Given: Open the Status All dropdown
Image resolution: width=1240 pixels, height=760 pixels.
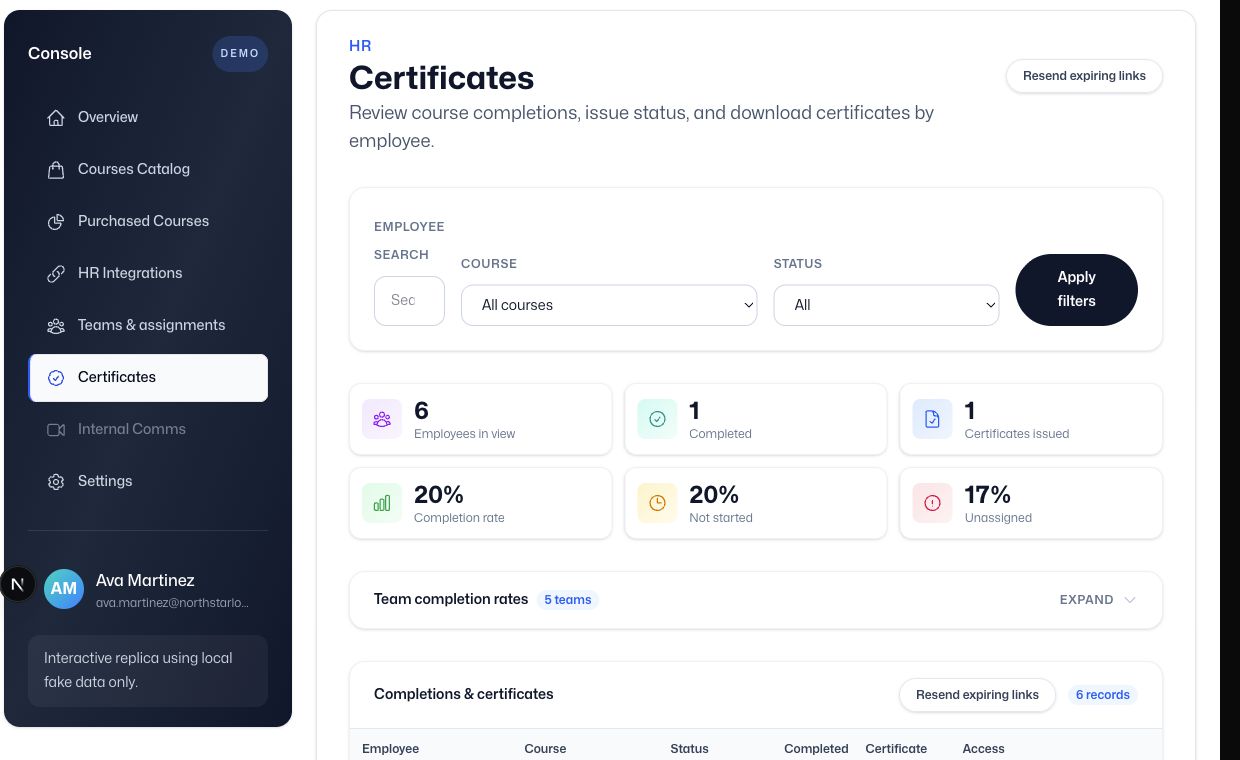Looking at the screenshot, I should pyautogui.click(x=886, y=305).
